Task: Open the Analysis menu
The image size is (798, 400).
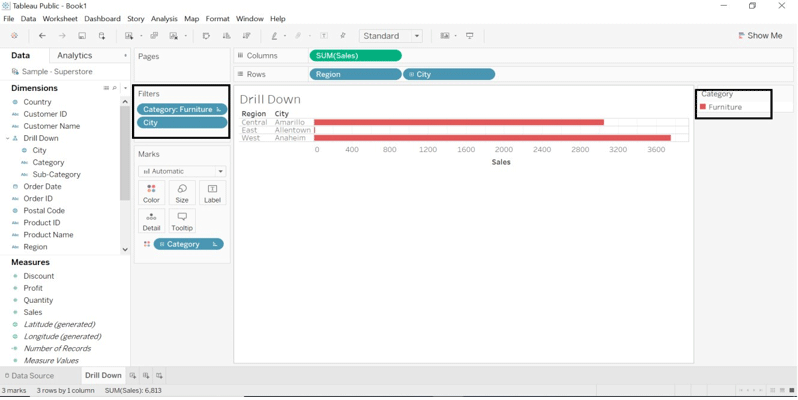Action: tap(164, 19)
